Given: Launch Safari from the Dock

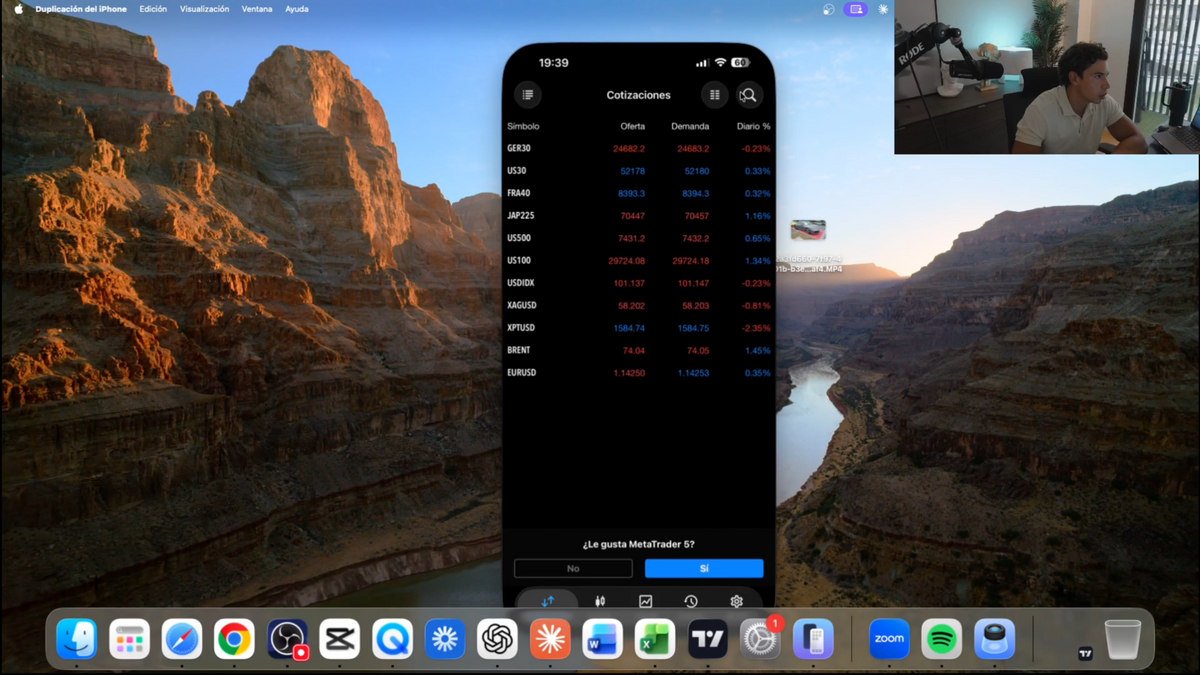Looking at the screenshot, I should click(182, 639).
